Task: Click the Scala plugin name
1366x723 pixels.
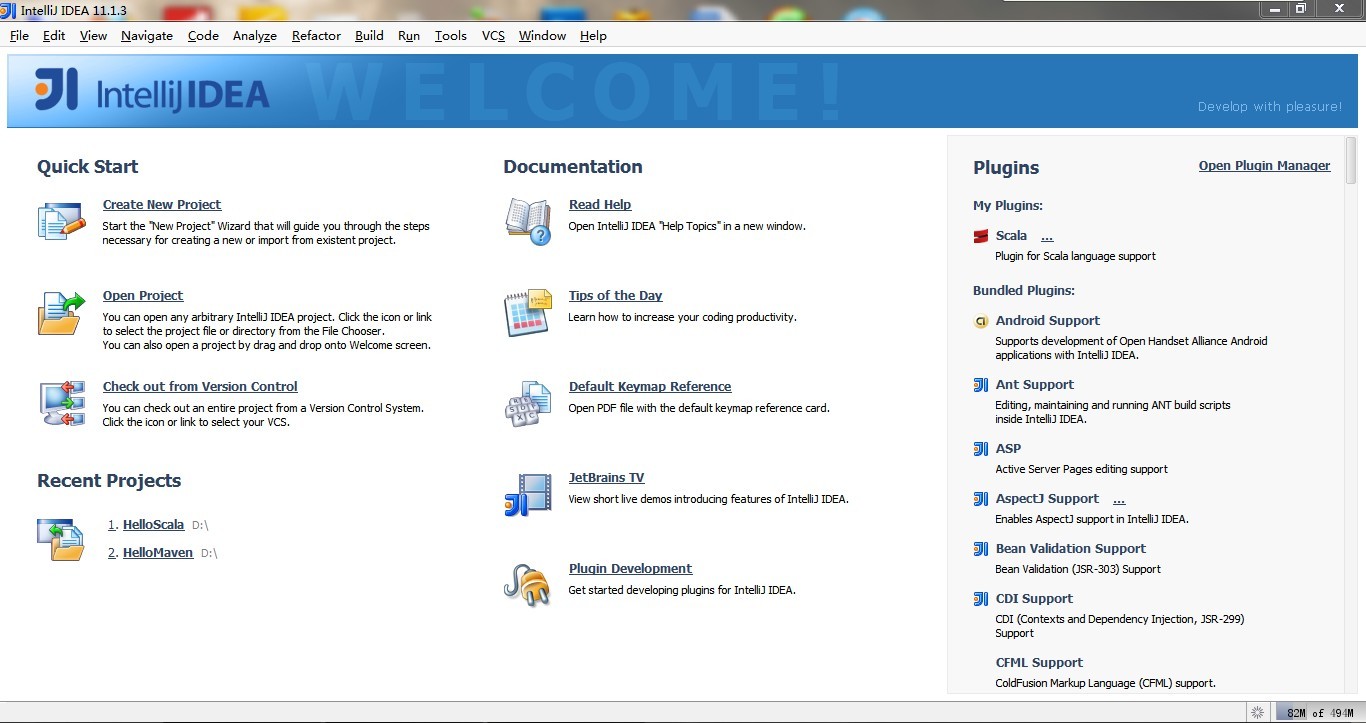Action: click(1011, 236)
